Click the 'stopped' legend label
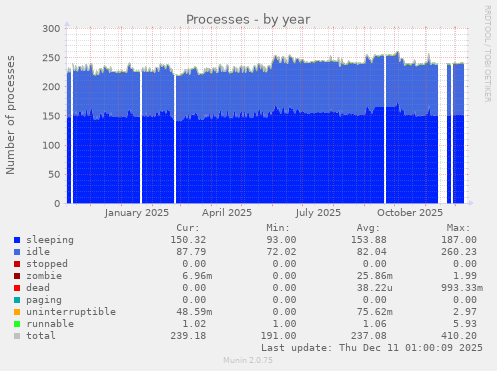This screenshot has width=497, height=371. coord(47,264)
